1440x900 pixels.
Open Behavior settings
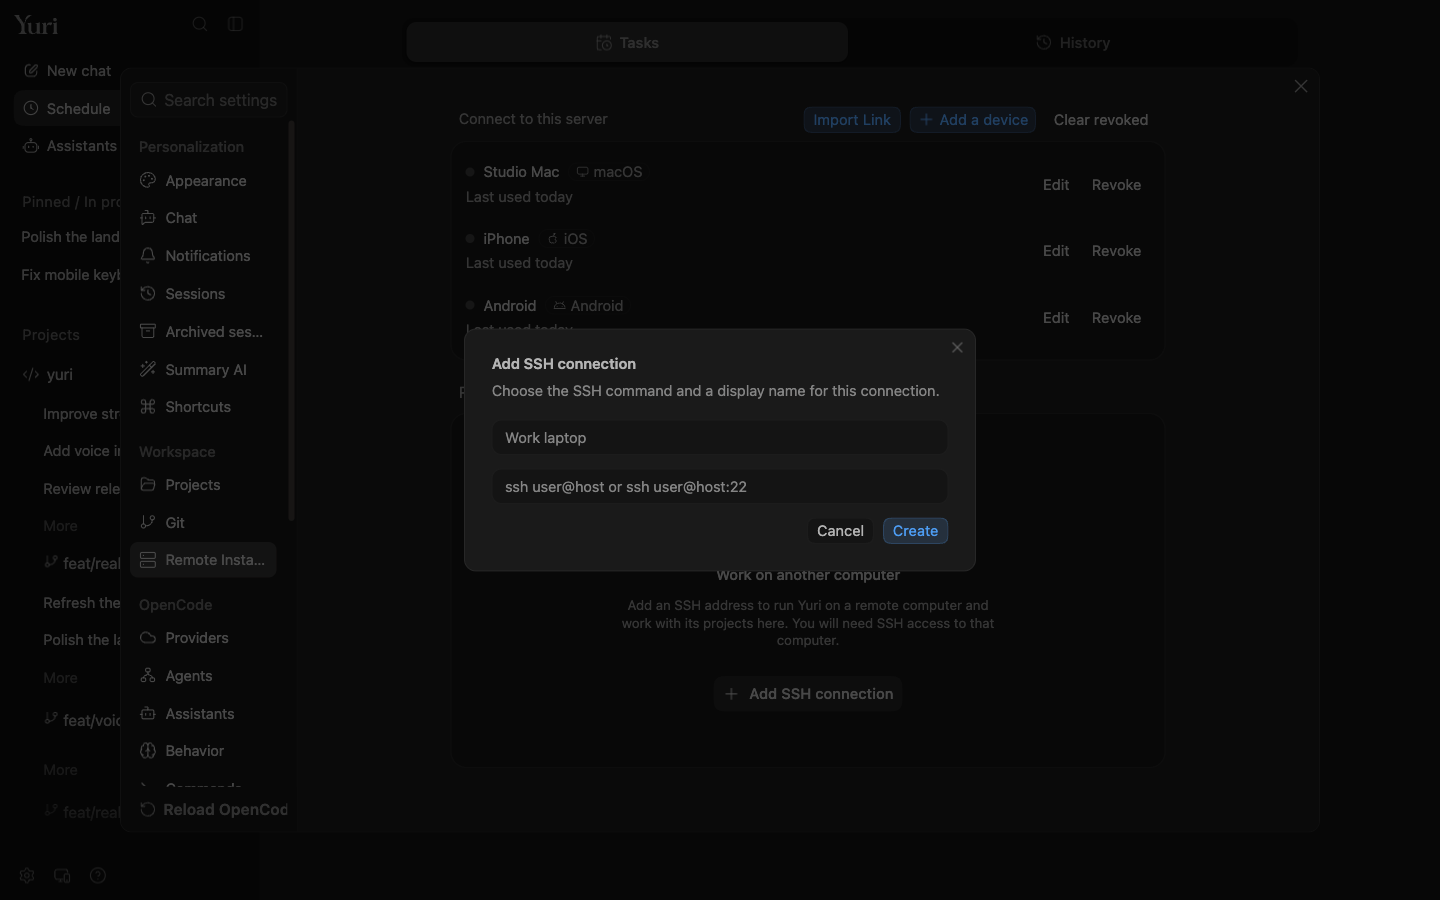(x=203, y=751)
